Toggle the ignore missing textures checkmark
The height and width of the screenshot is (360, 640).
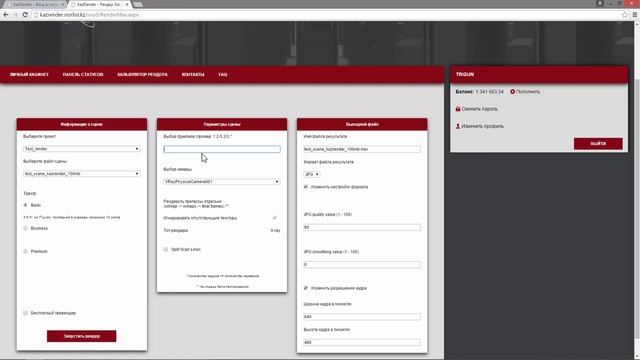275,218
